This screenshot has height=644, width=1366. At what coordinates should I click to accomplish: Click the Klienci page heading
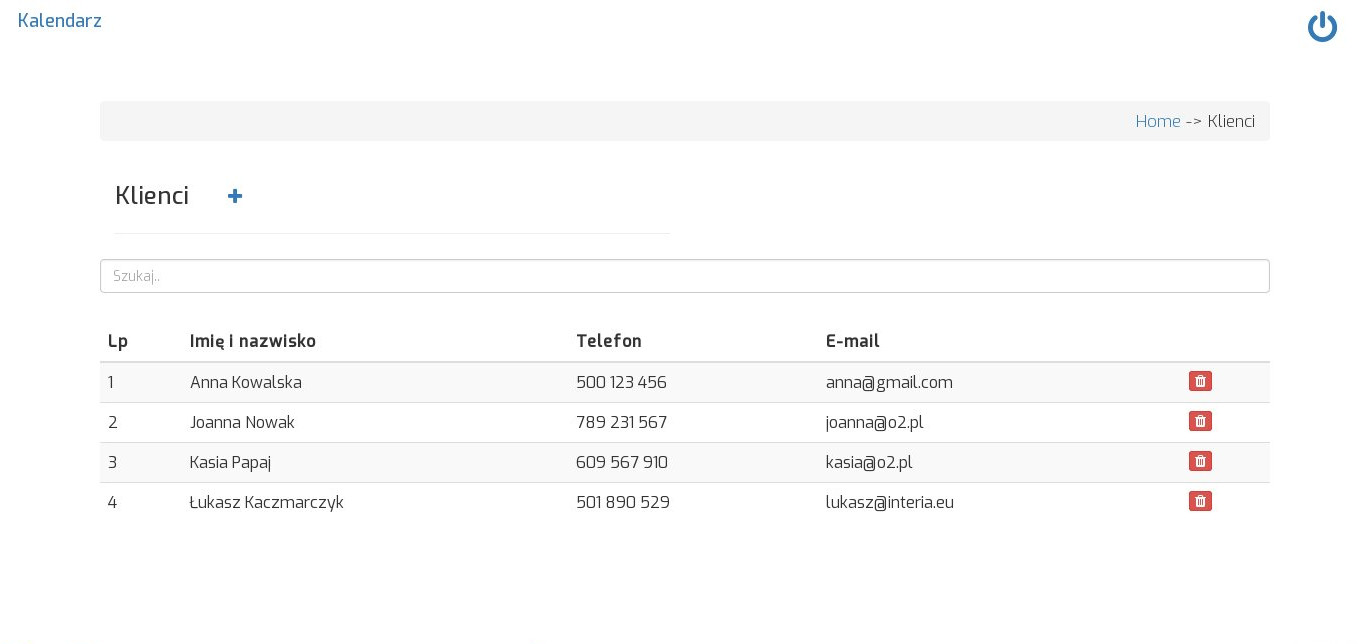click(152, 196)
